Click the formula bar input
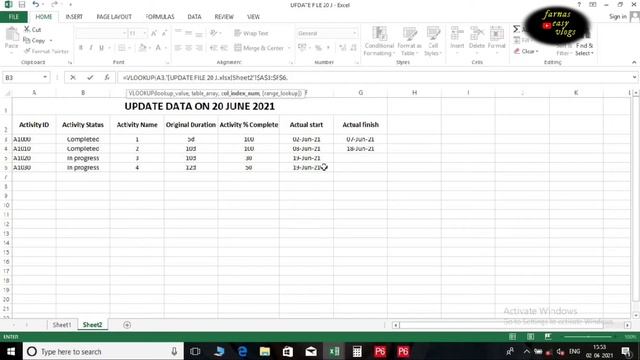 coord(374,77)
